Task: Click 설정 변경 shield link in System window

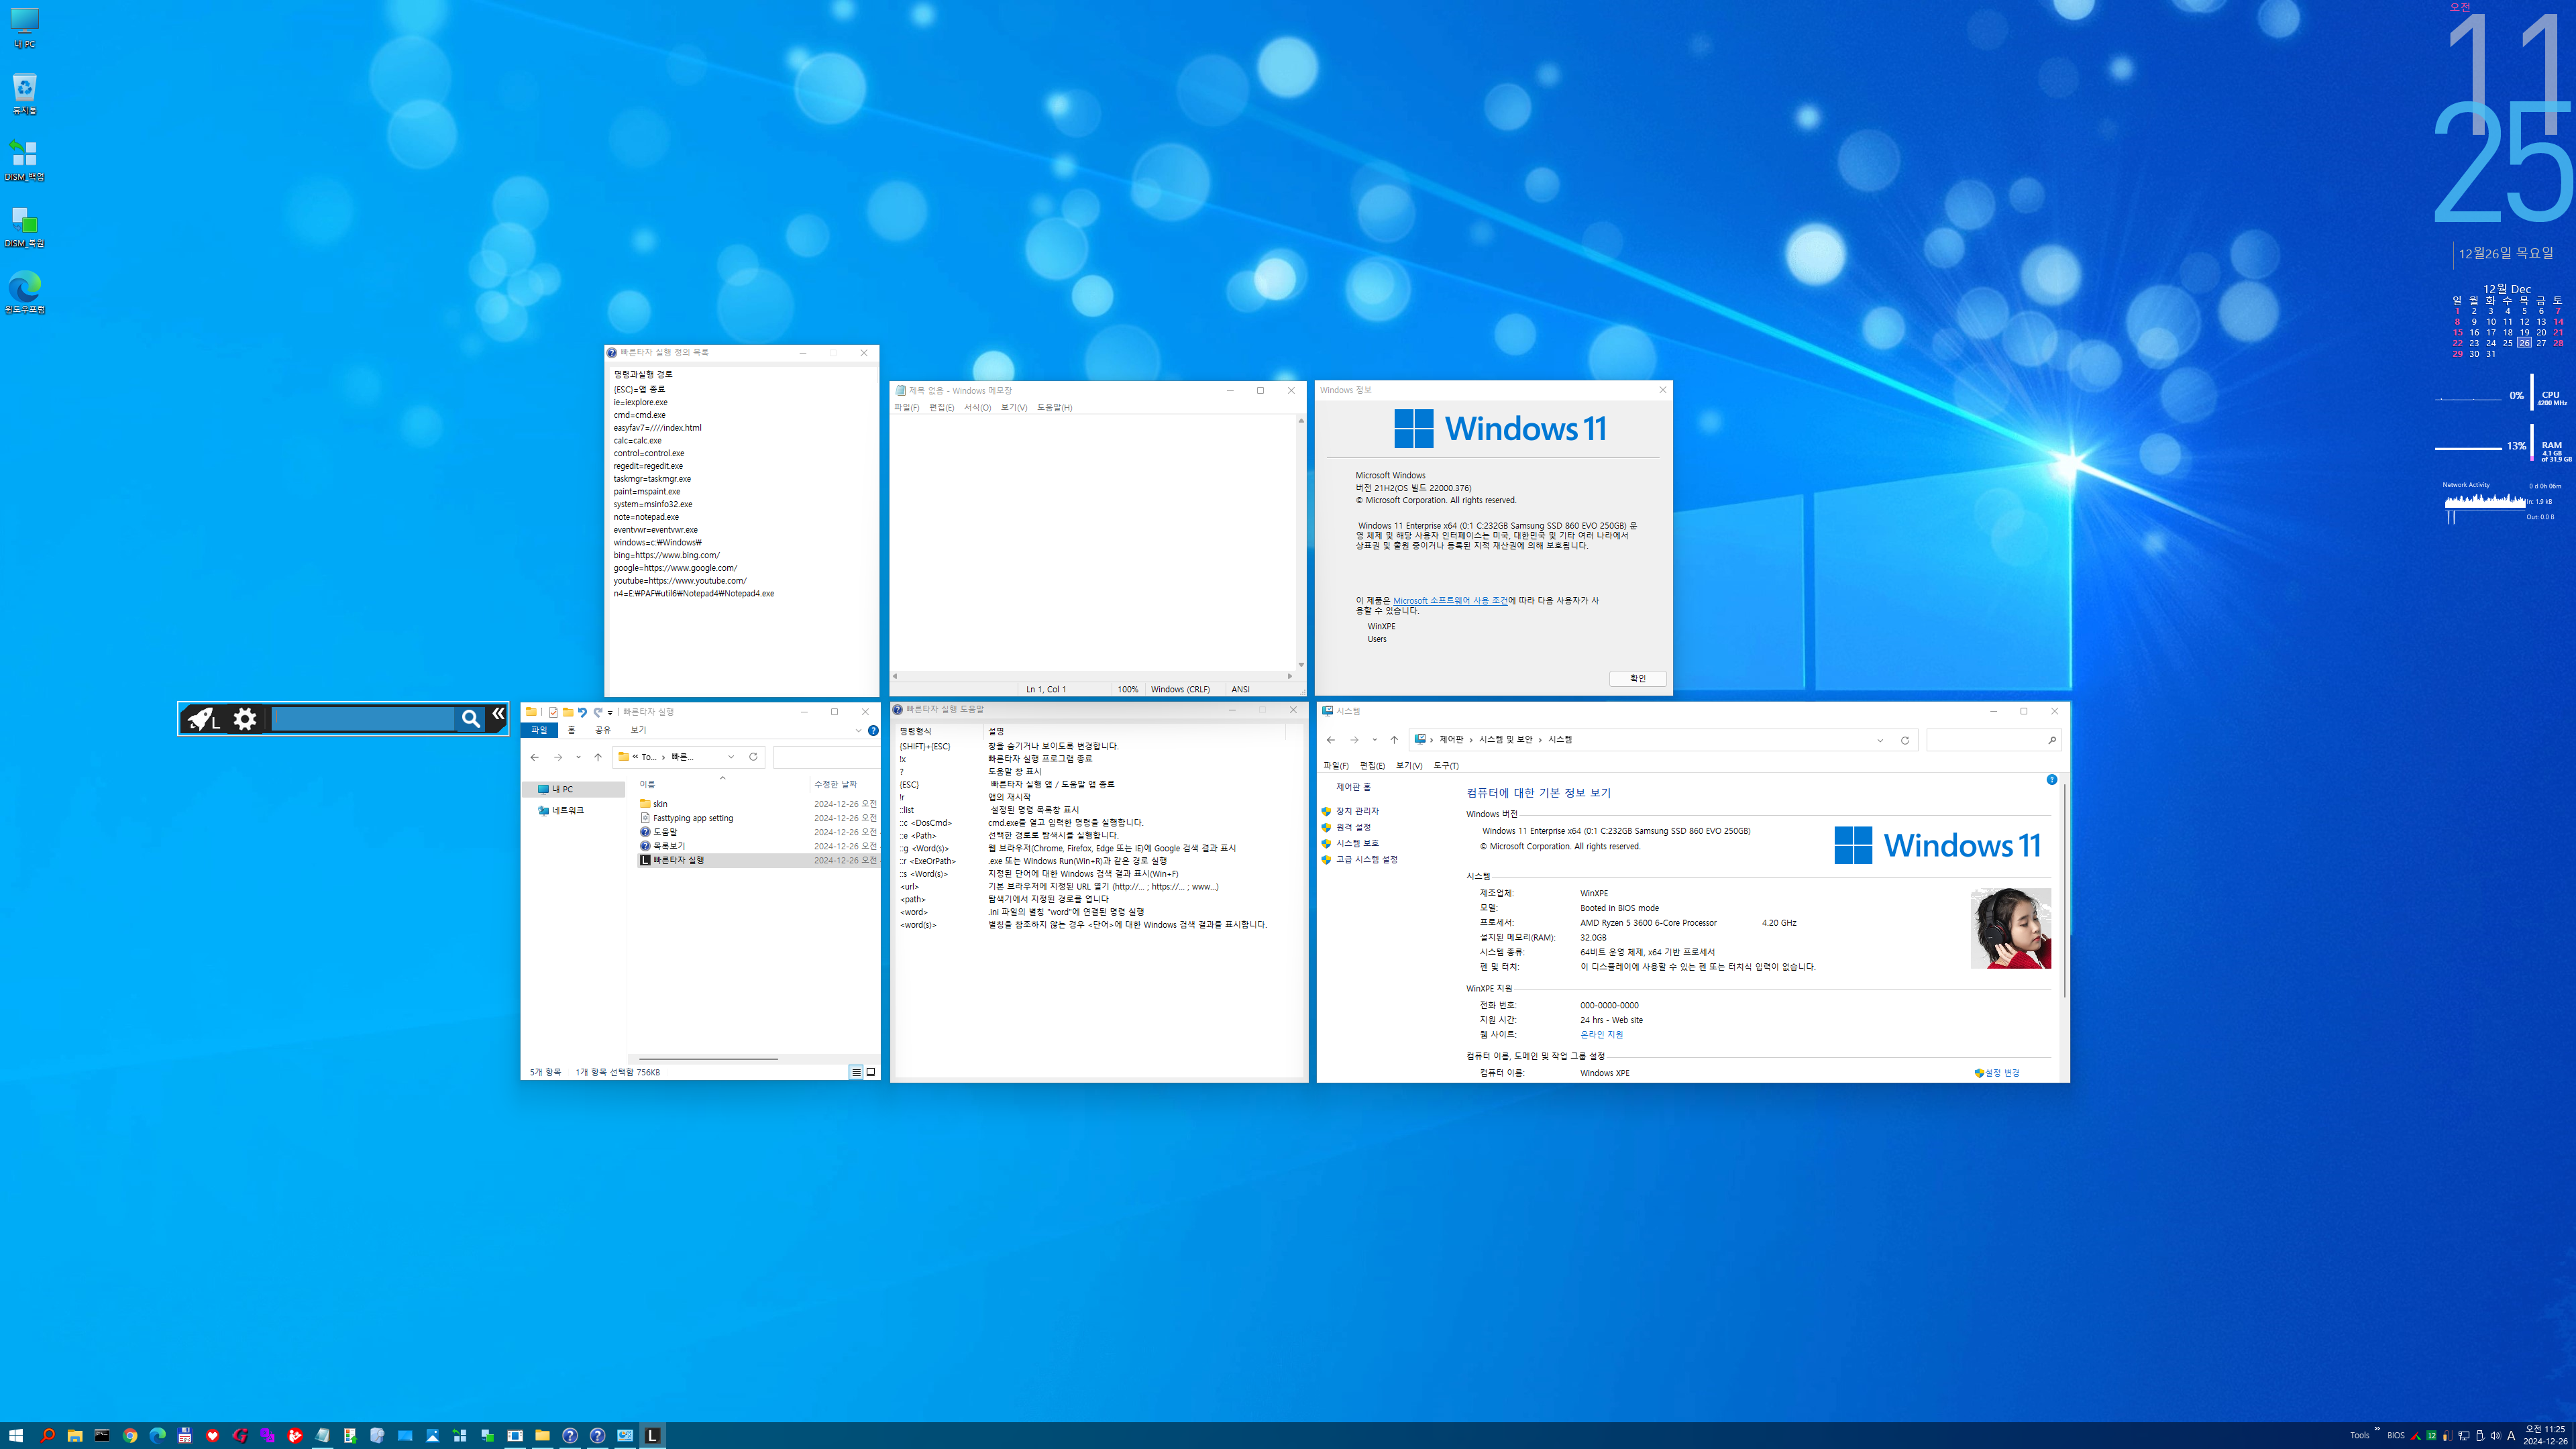Action: [1998, 1072]
